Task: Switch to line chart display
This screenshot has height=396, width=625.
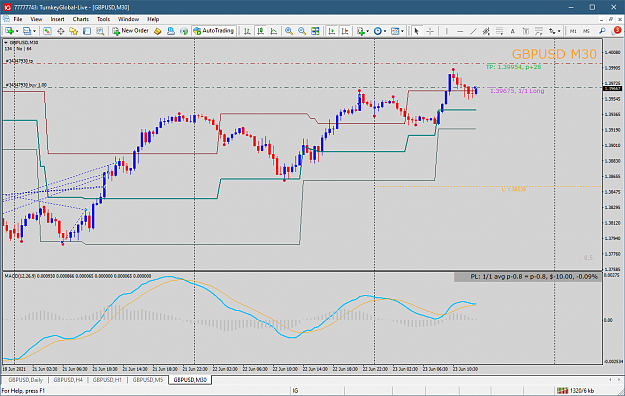Action: (x=273, y=31)
